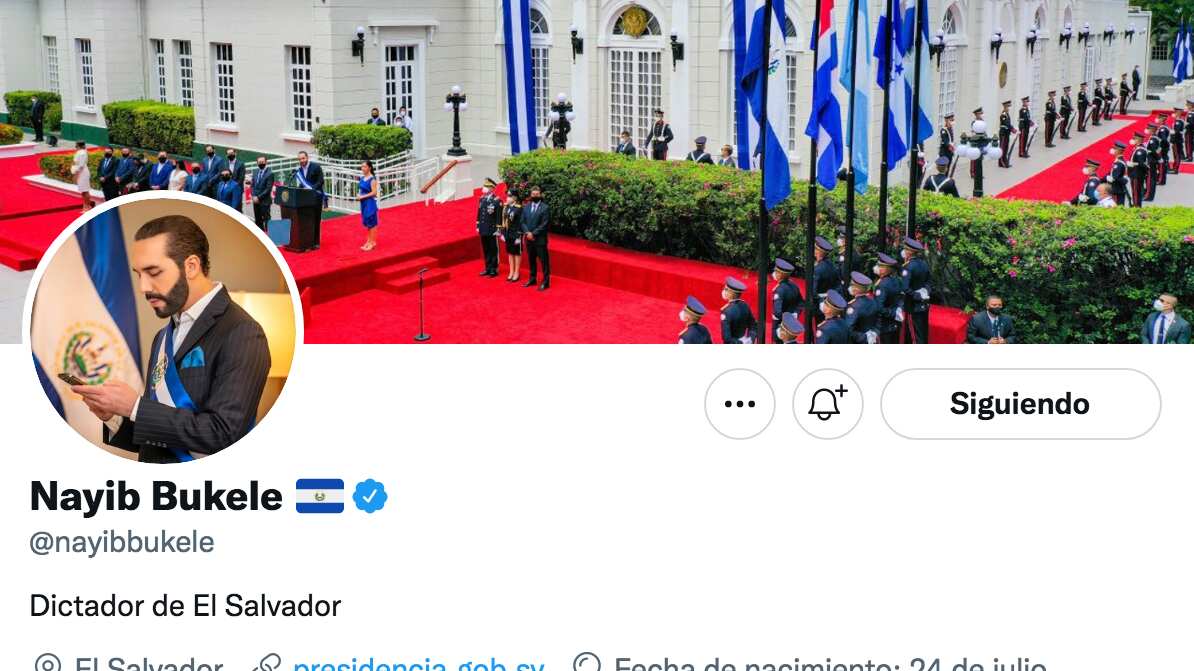Viewport: 1194px width, 671px height.
Task: Open the presidencia.gob.sv website link
Action: pos(419,664)
